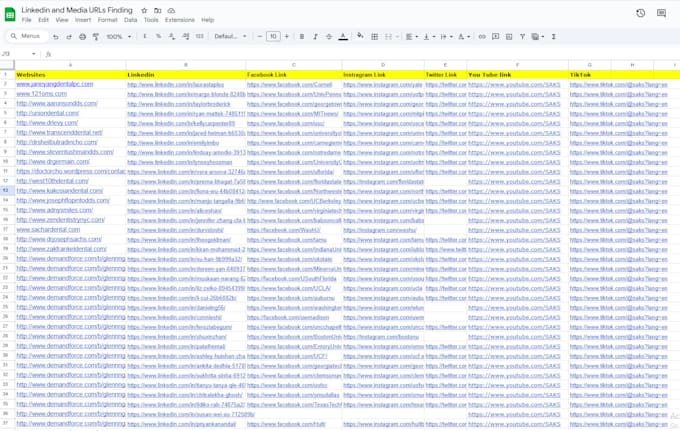Open the merge cells dropdown
The image size is (680, 431).
[x=392, y=37]
